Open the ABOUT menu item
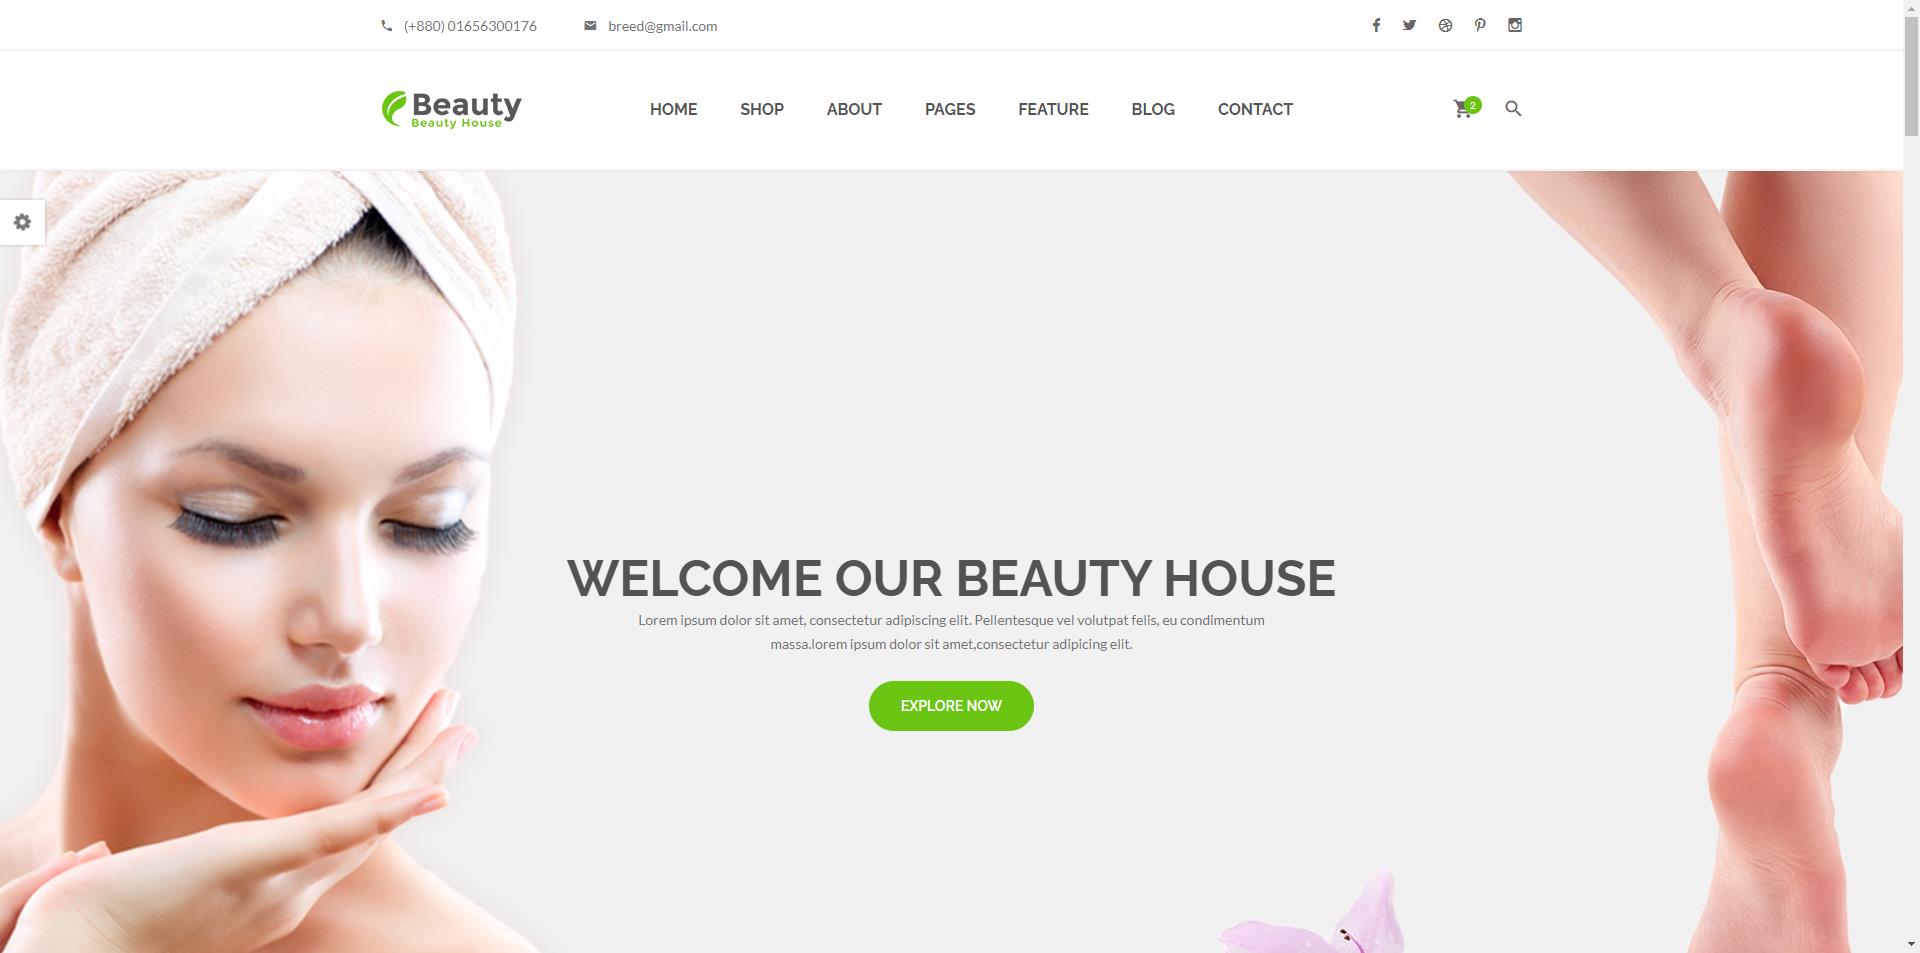Viewport: 1920px width, 953px height. (854, 109)
